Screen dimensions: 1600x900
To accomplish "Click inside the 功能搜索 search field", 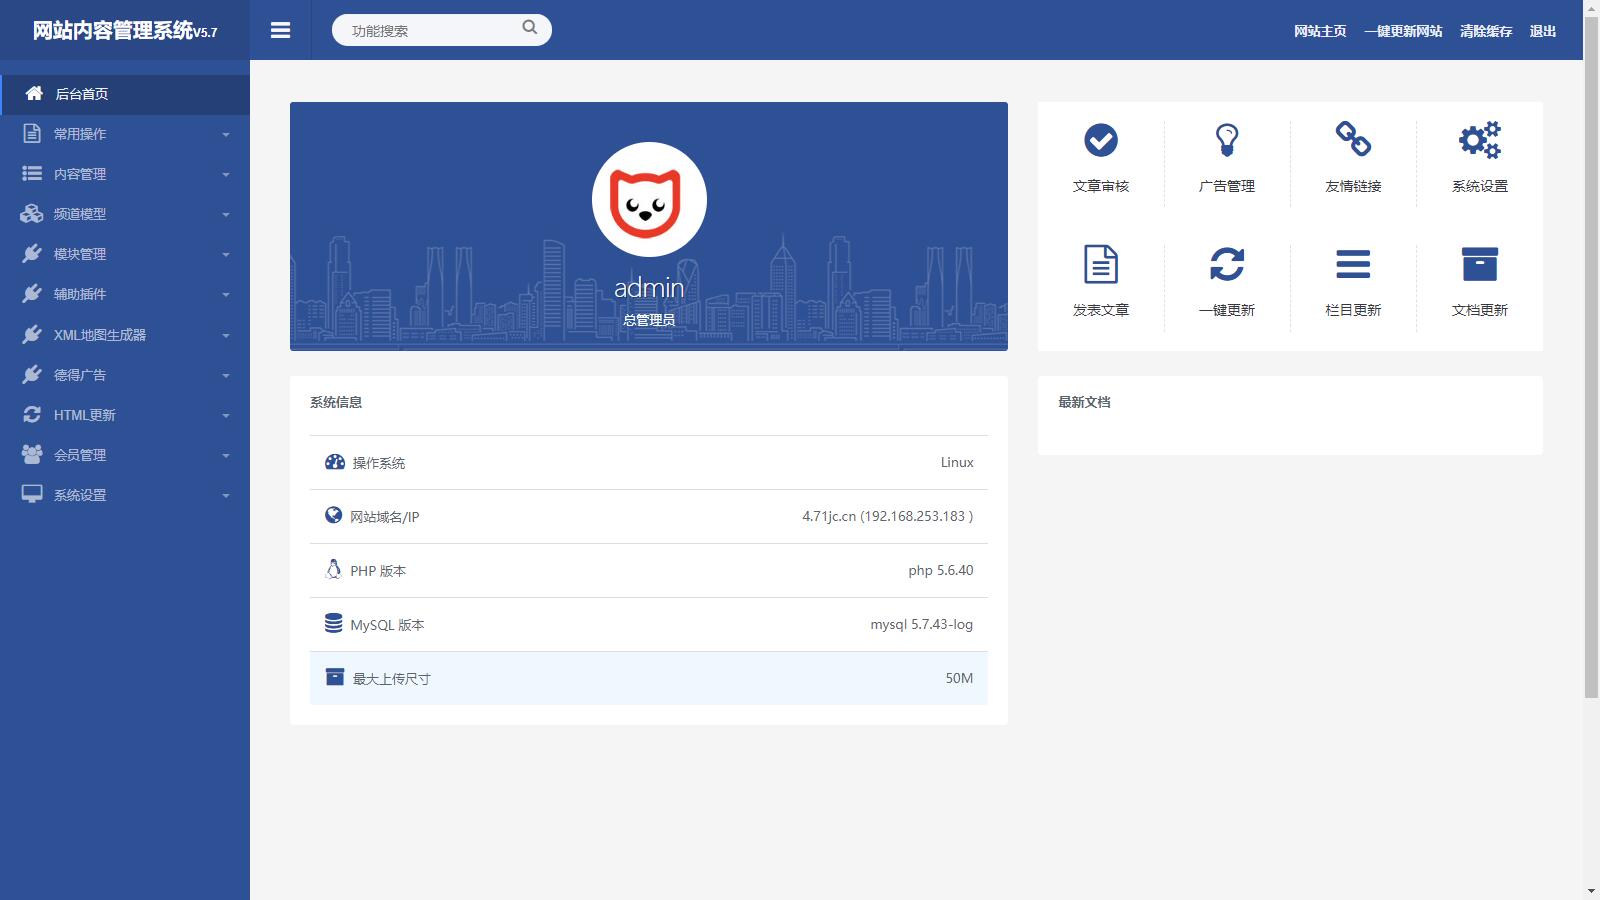I will [x=430, y=29].
